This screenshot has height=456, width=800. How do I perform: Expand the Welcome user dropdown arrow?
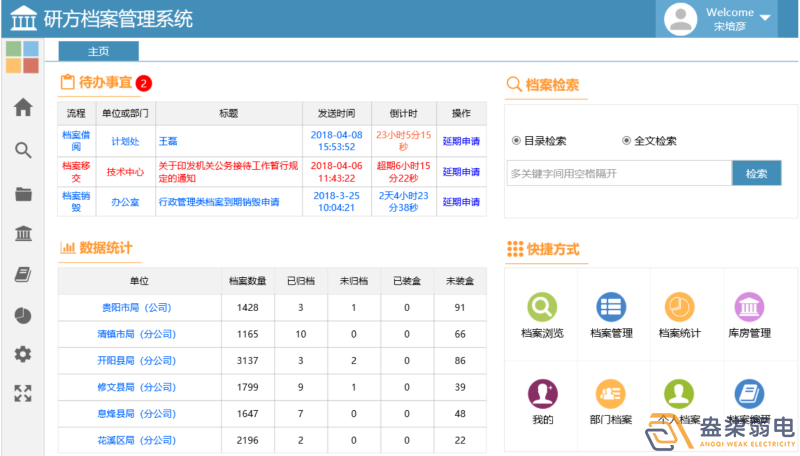click(766, 18)
